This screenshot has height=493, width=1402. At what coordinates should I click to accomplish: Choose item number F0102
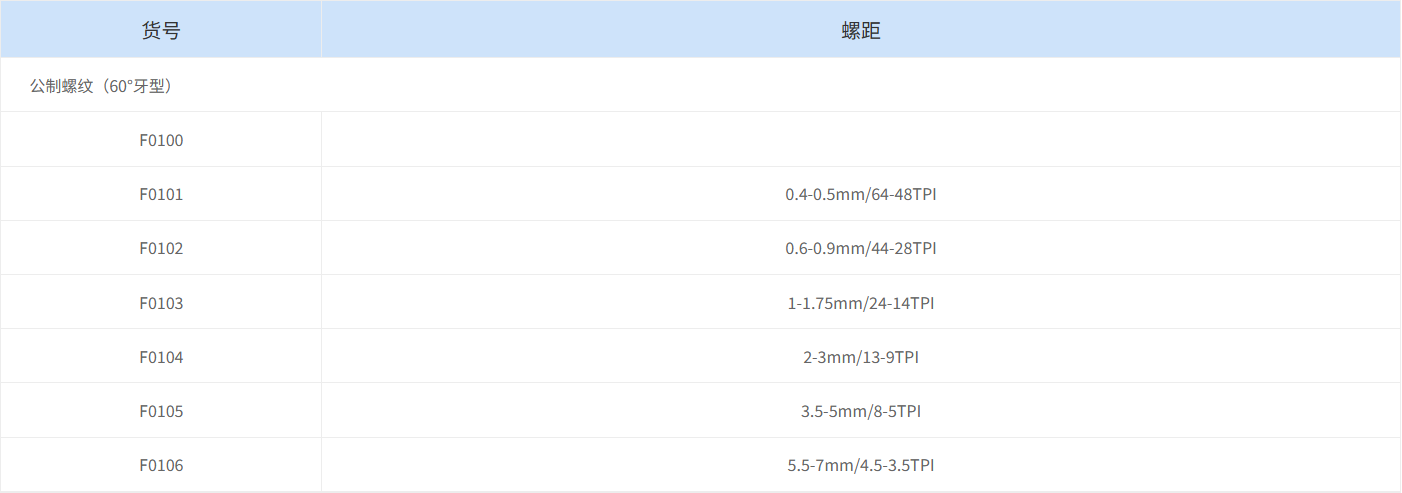pos(161,248)
